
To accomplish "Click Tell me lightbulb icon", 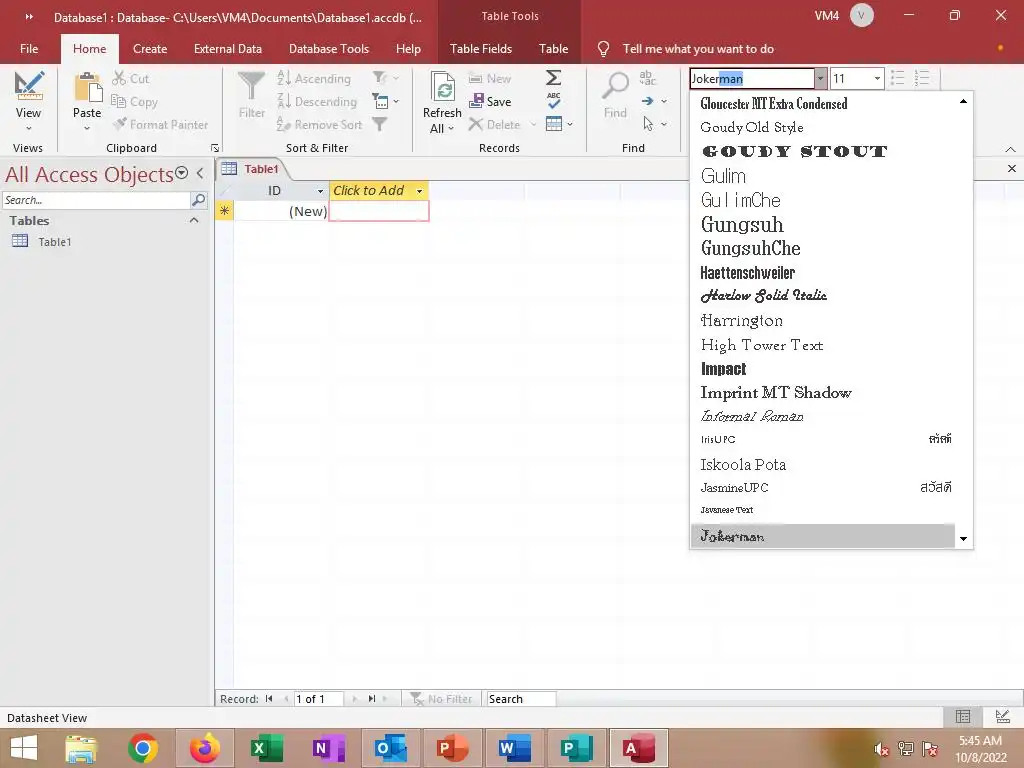I will click(x=603, y=49).
